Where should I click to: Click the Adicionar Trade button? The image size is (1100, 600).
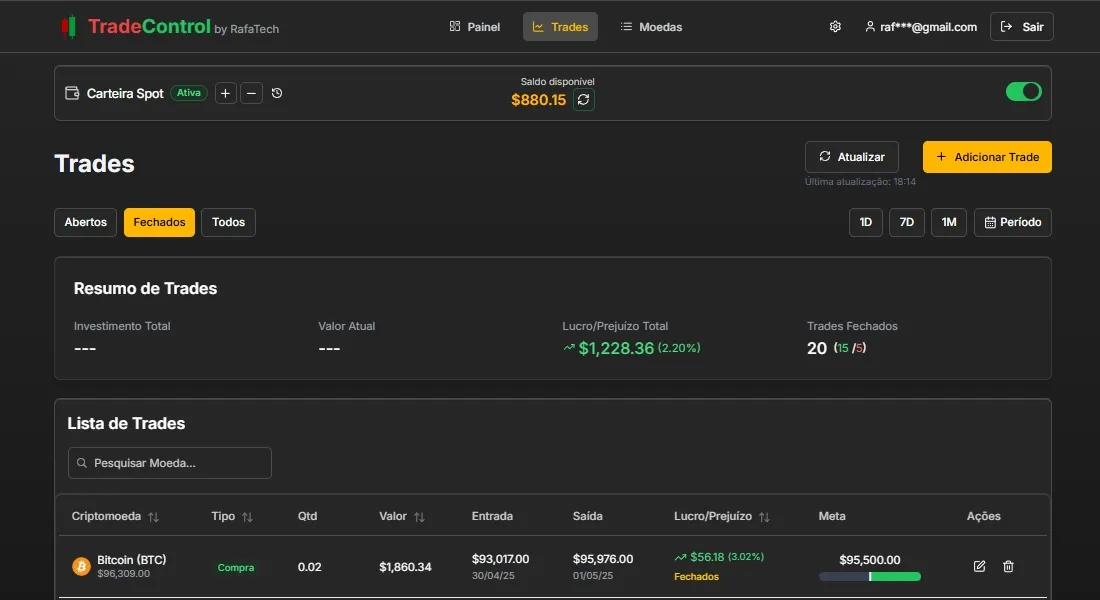click(x=987, y=157)
